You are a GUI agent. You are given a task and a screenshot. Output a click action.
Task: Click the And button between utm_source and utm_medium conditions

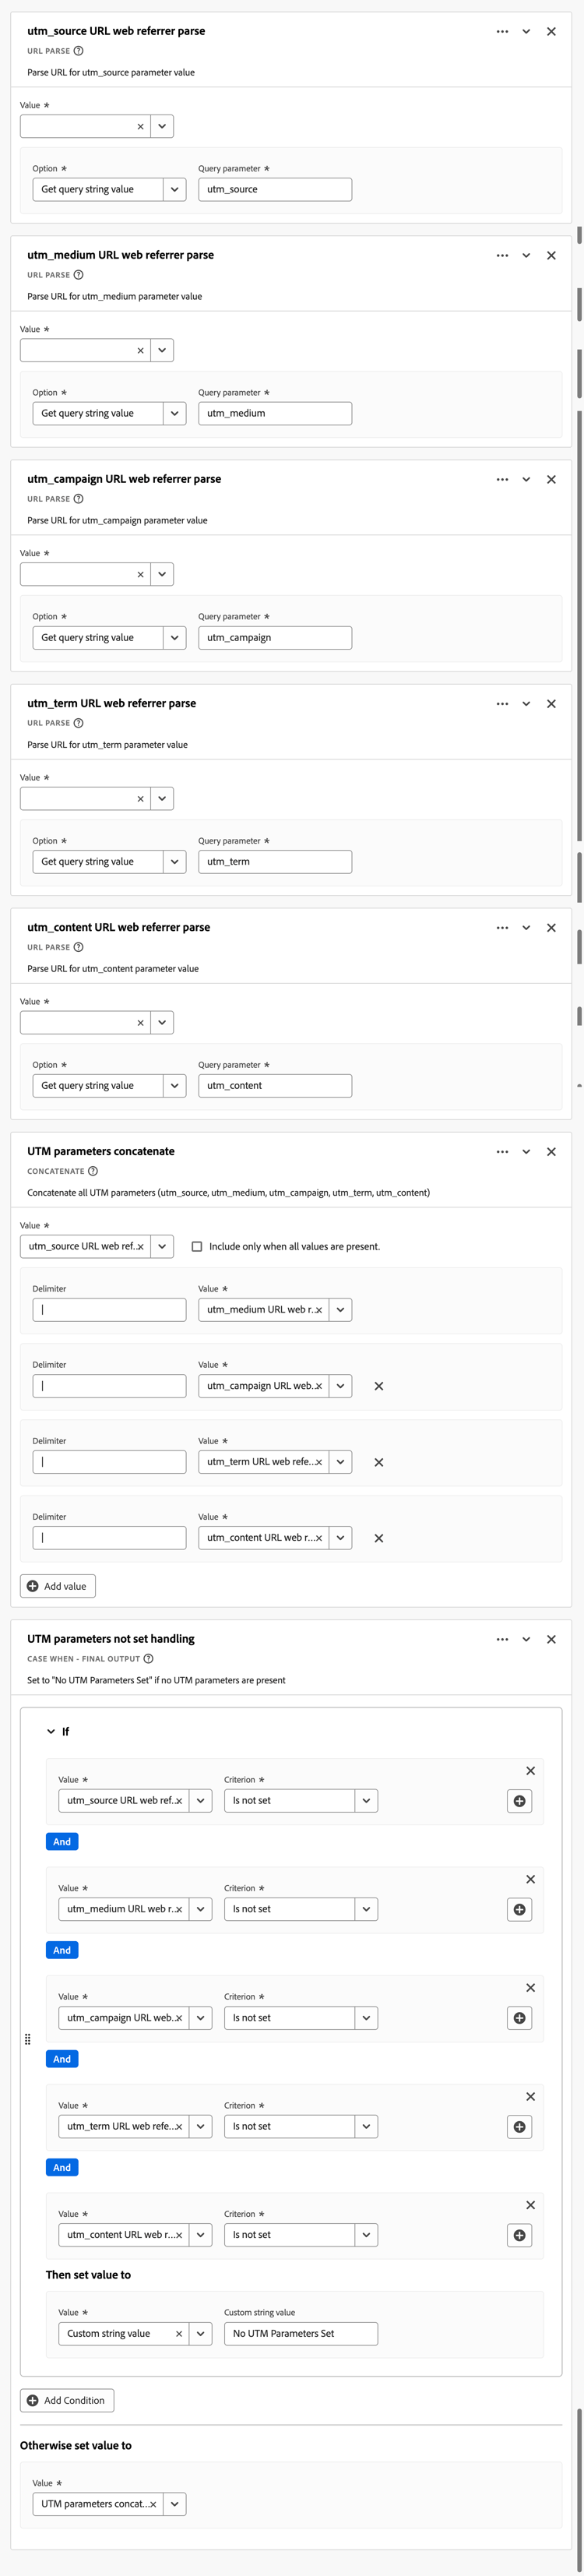[61, 1841]
